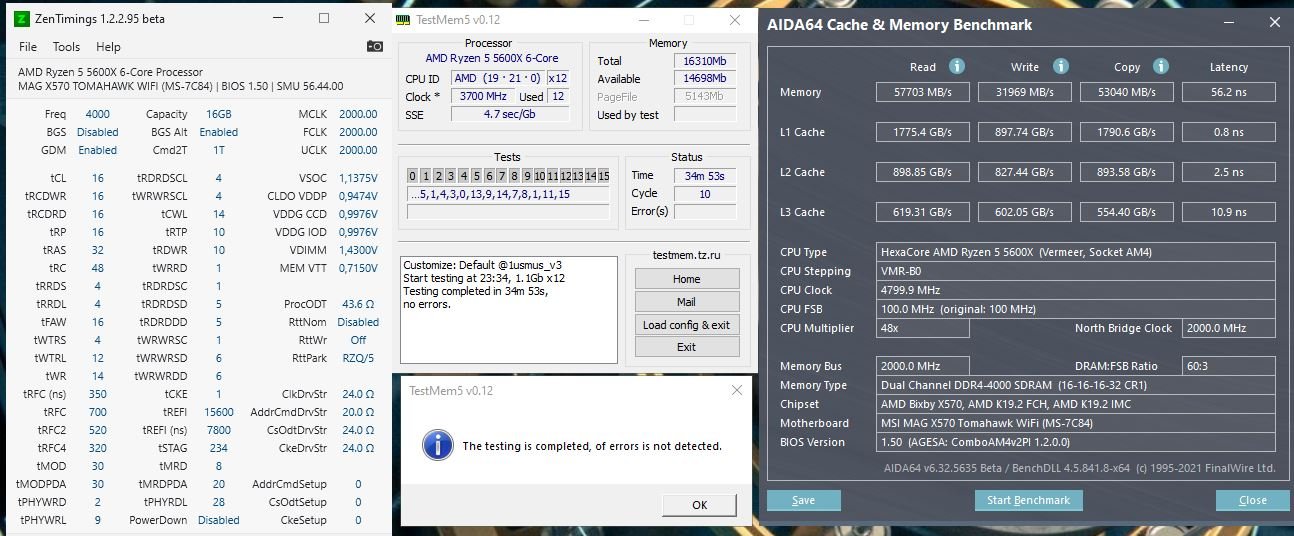The width and height of the screenshot is (1294, 536).
Task: Click the AddrCmdDrvStr value 20.0 Ω
Action: coord(358,412)
